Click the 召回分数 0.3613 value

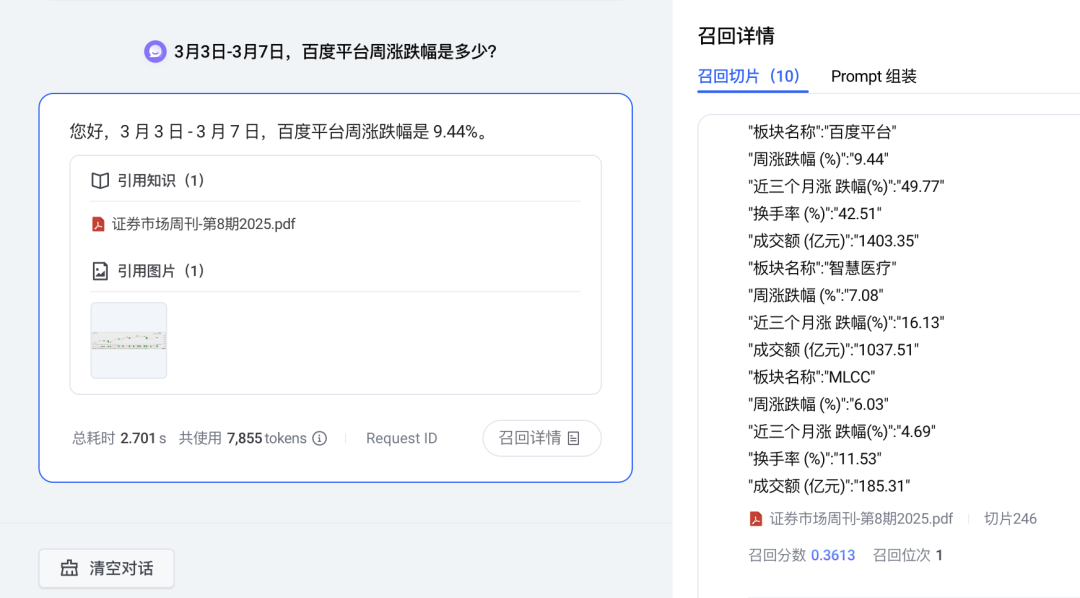(x=802, y=555)
